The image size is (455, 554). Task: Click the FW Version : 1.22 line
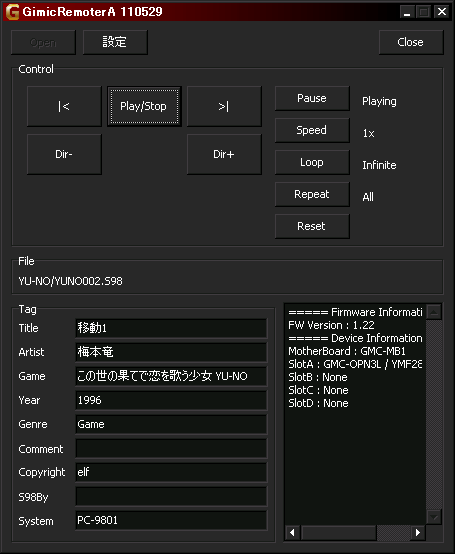pyautogui.click(x=331, y=325)
